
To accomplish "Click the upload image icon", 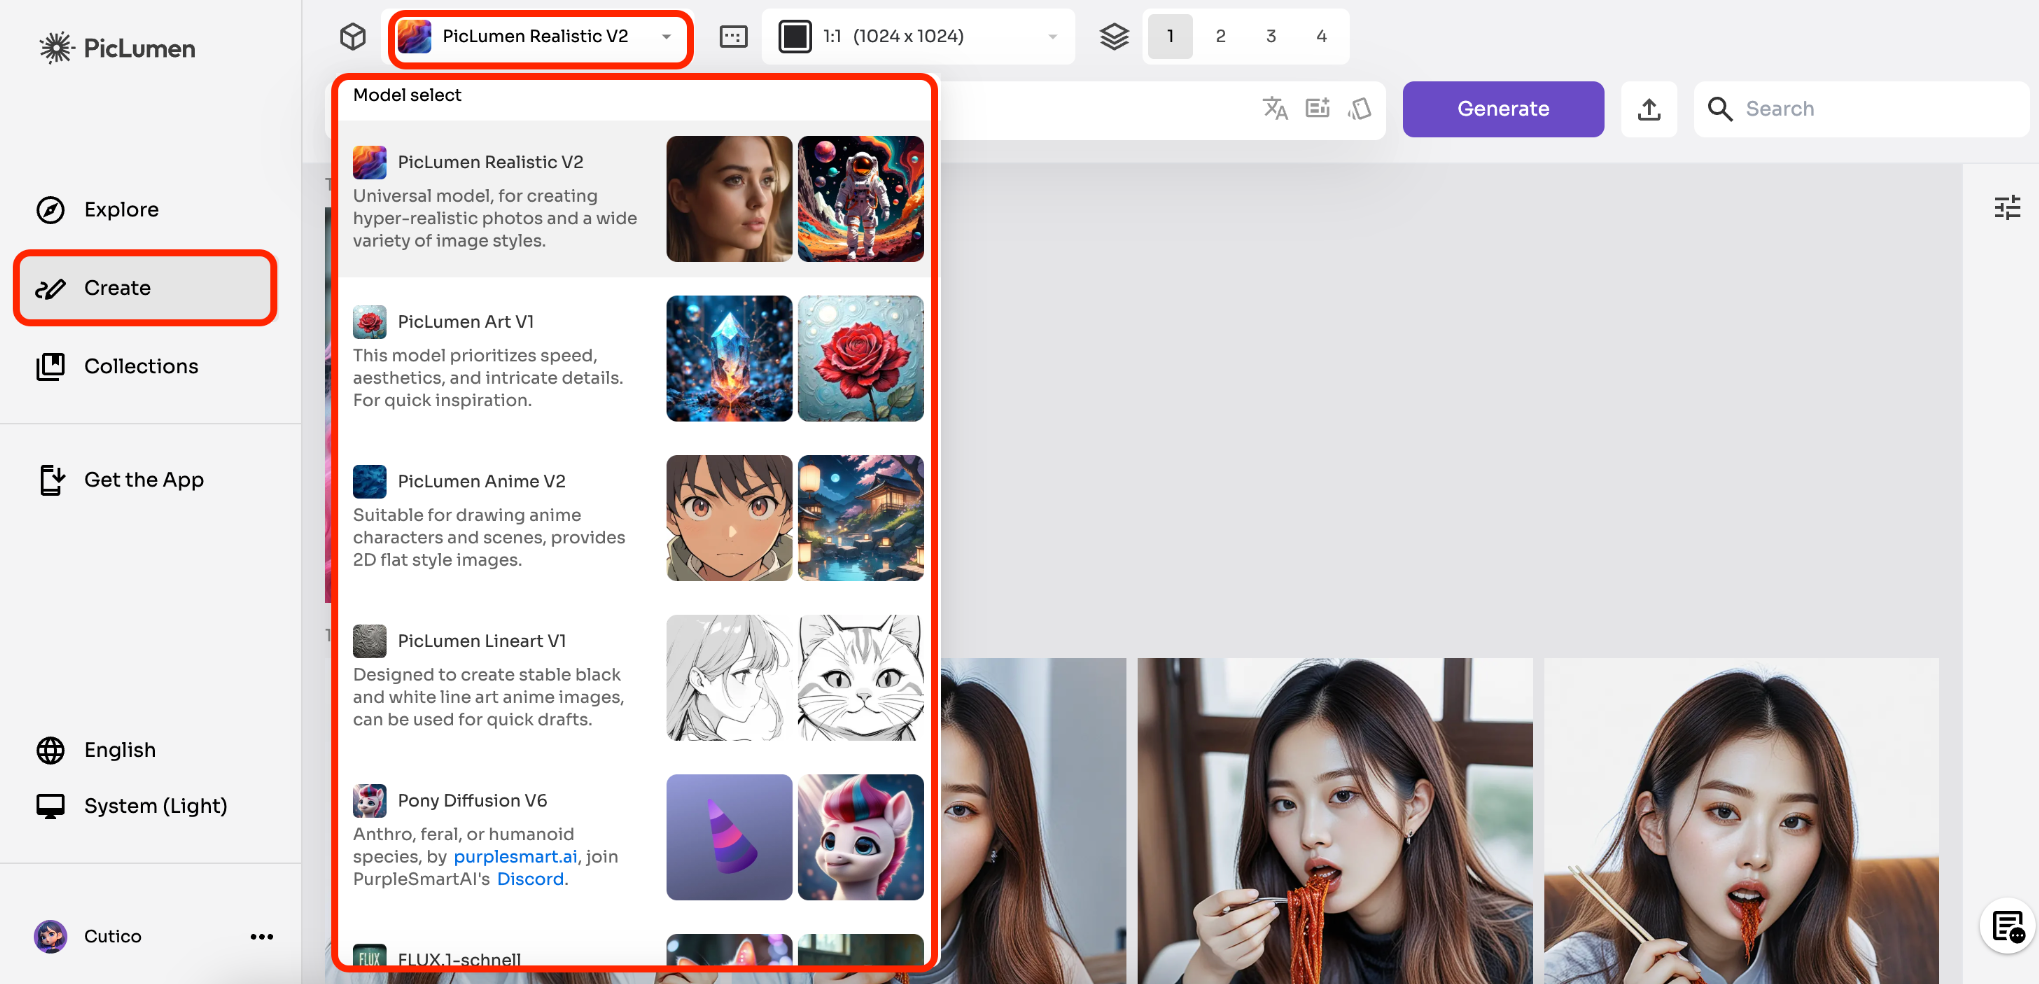I will click(x=1649, y=109).
